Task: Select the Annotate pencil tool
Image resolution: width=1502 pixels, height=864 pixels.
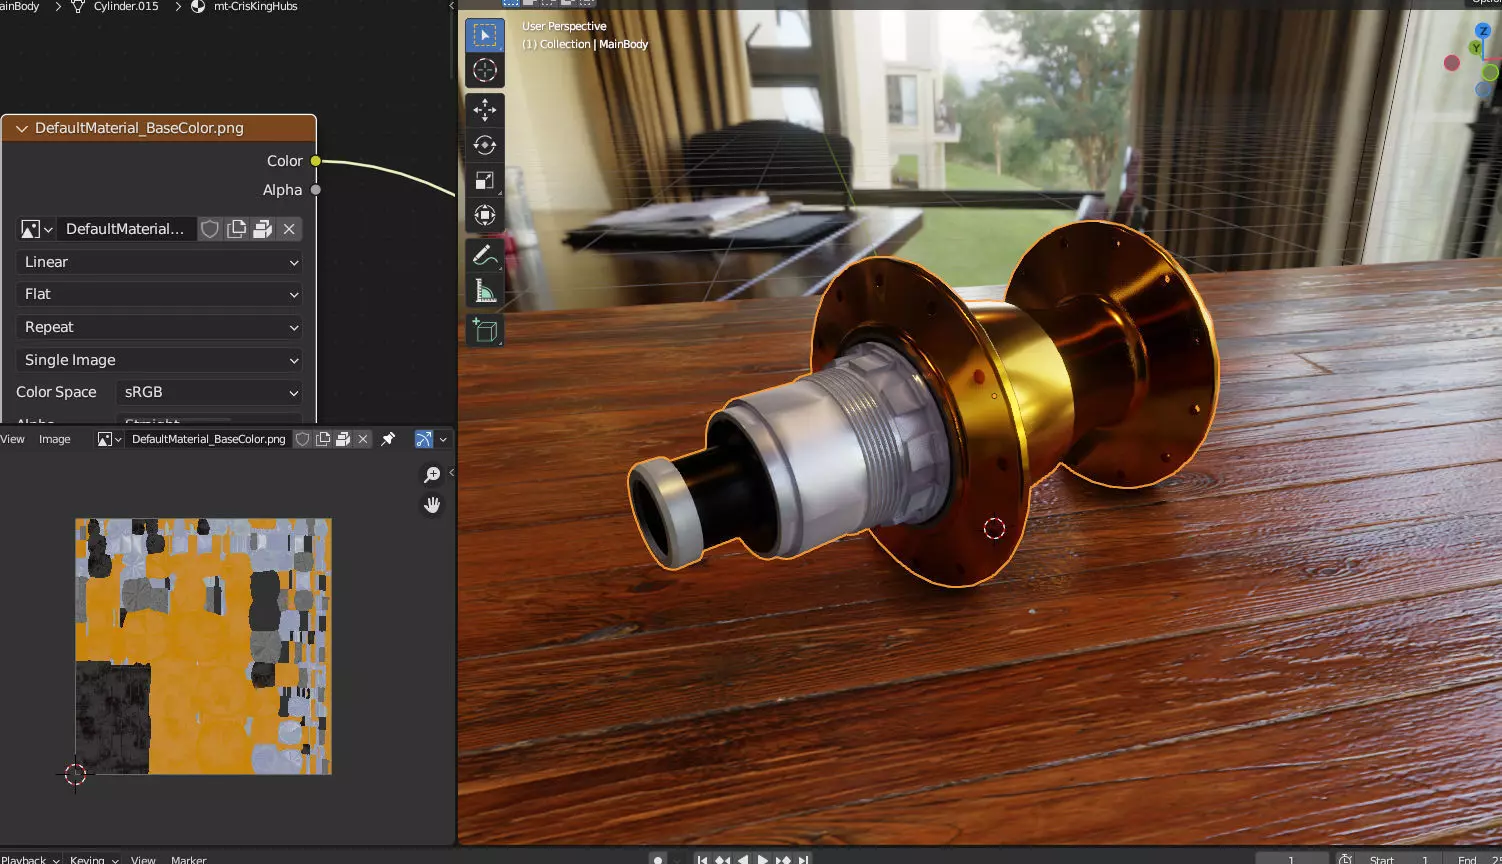Action: click(485, 256)
